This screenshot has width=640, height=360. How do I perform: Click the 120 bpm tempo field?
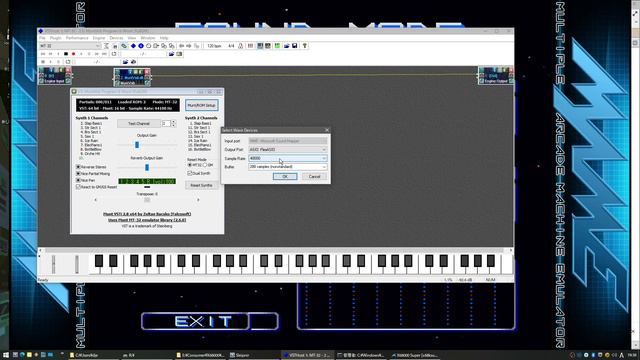pos(214,46)
